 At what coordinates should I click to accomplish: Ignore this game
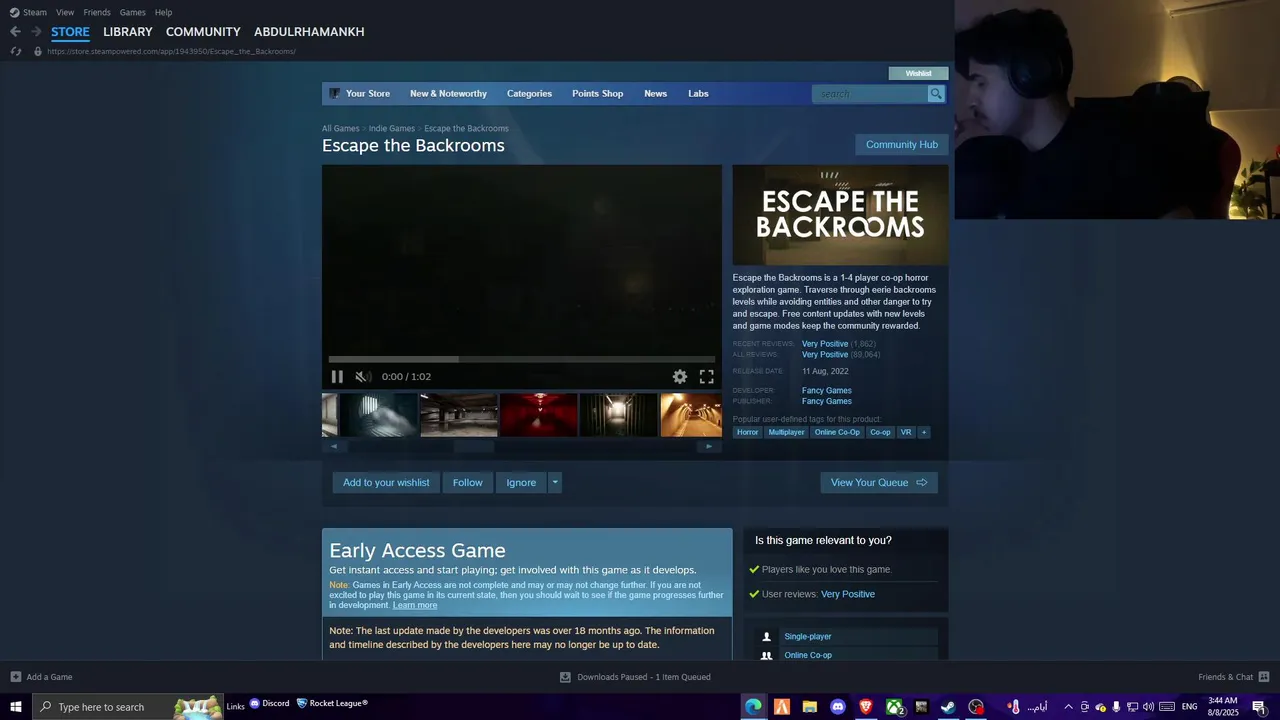(521, 483)
